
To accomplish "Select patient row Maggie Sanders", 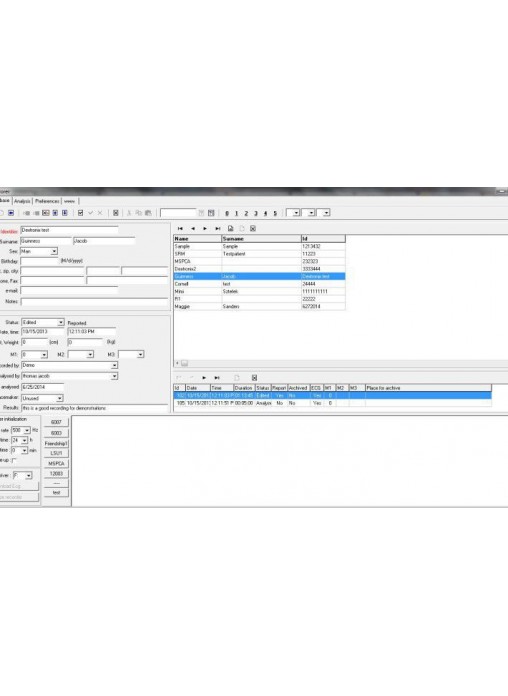I will (x=259, y=306).
